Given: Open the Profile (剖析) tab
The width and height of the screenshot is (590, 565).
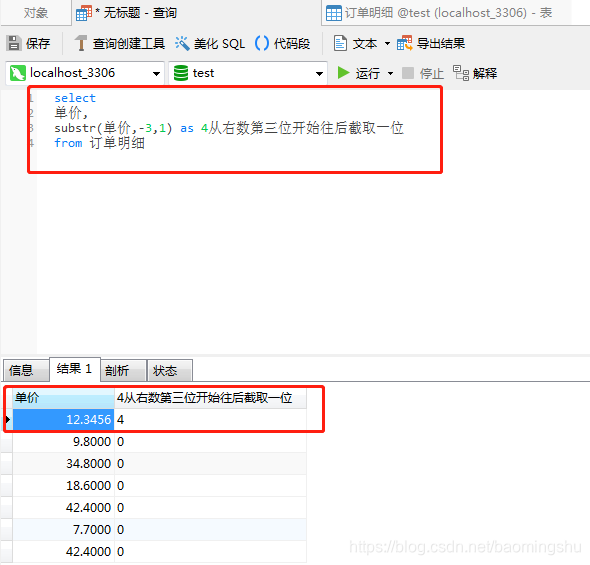Looking at the screenshot, I should pos(123,371).
